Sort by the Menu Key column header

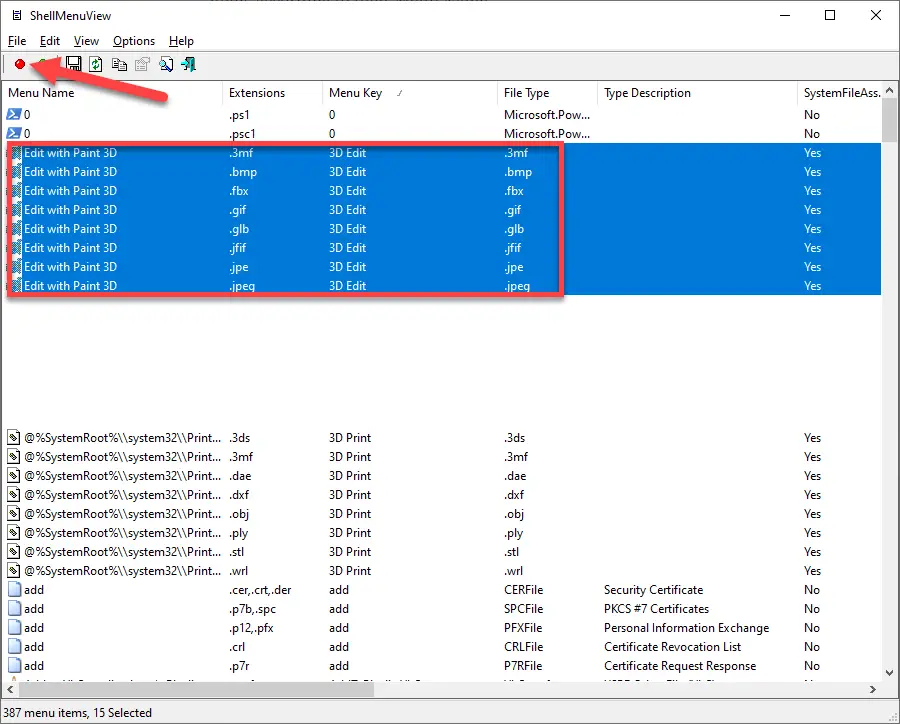[x=410, y=93]
